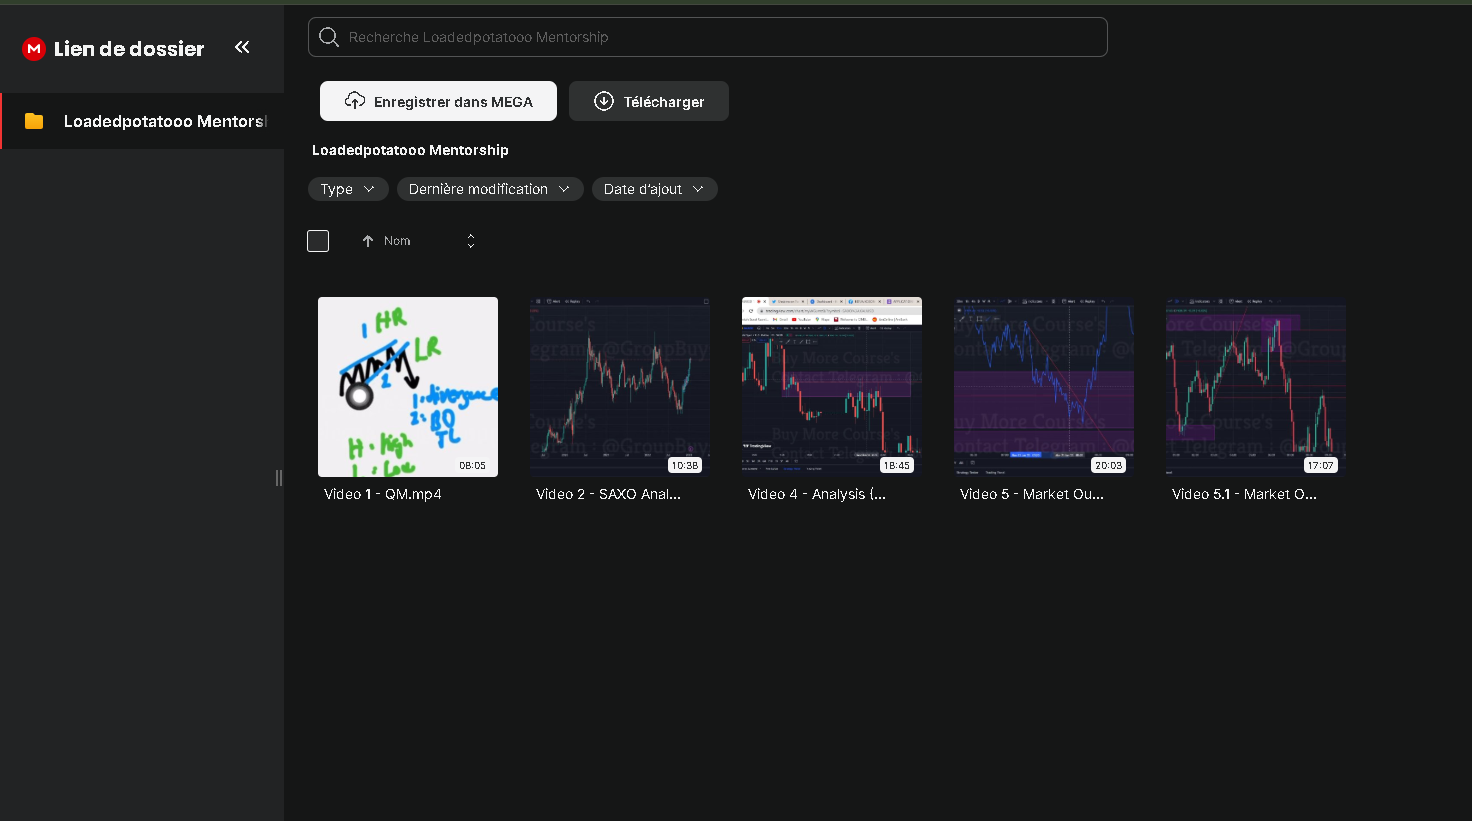Toggle the select all files checkbox
This screenshot has height=821, width=1472.
pos(318,241)
